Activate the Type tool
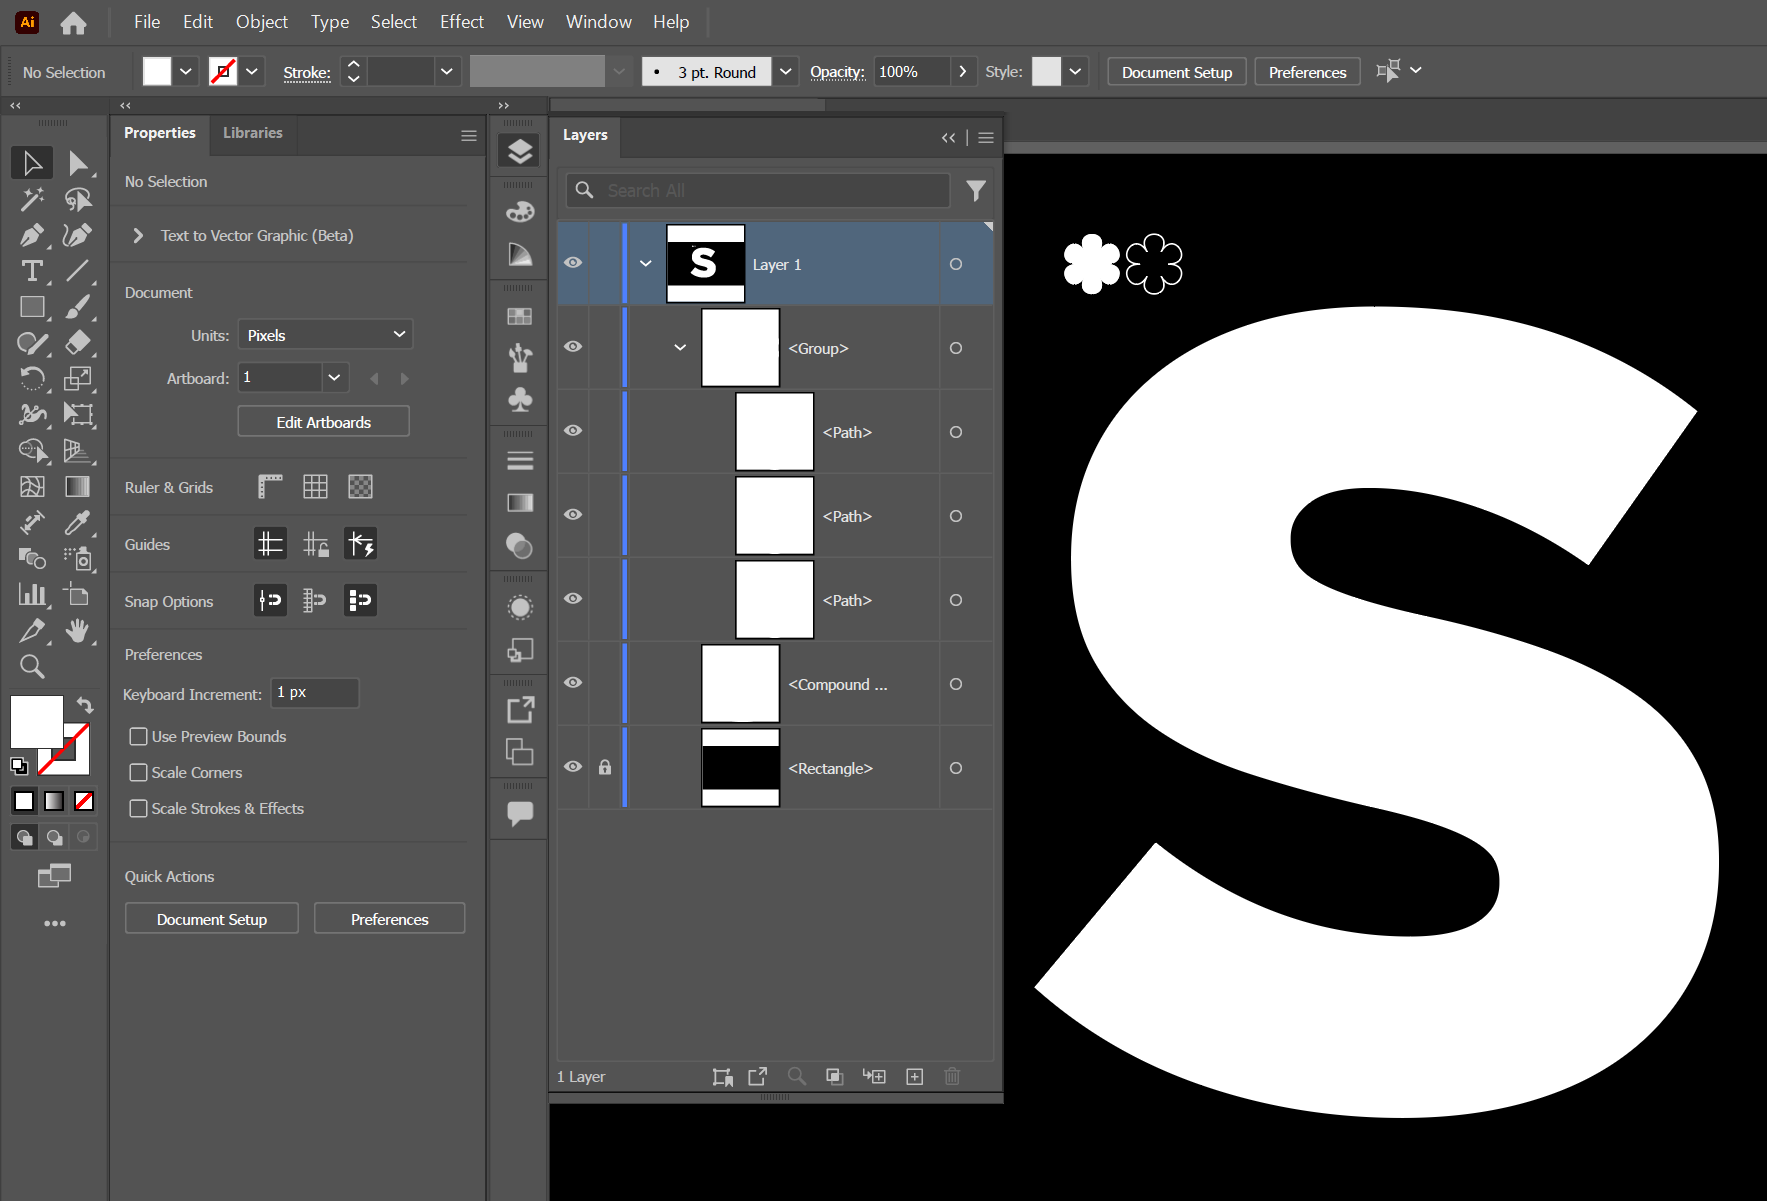 pyautogui.click(x=32, y=270)
